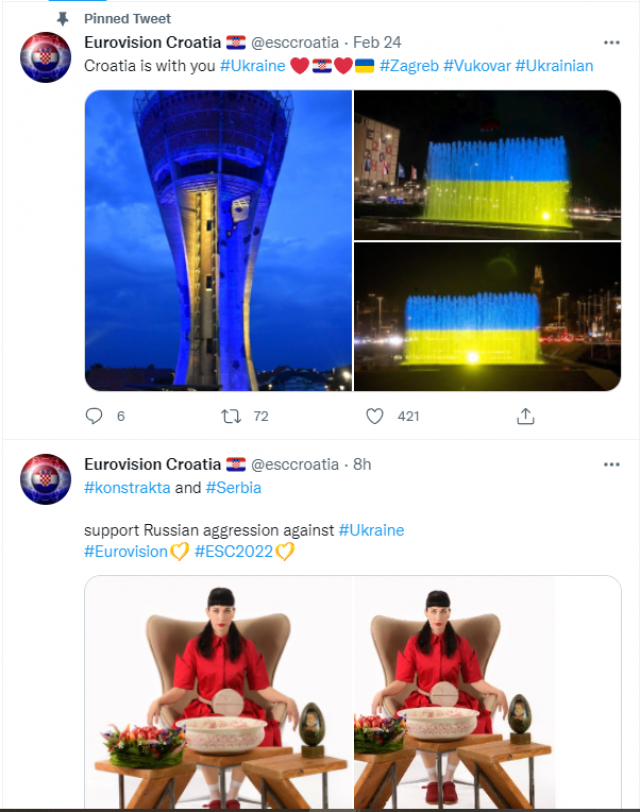Open the #Ukraine hashtag in pinned tweet
Image resolution: width=640 pixels, height=812 pixels.
click(x=253, y=66)
